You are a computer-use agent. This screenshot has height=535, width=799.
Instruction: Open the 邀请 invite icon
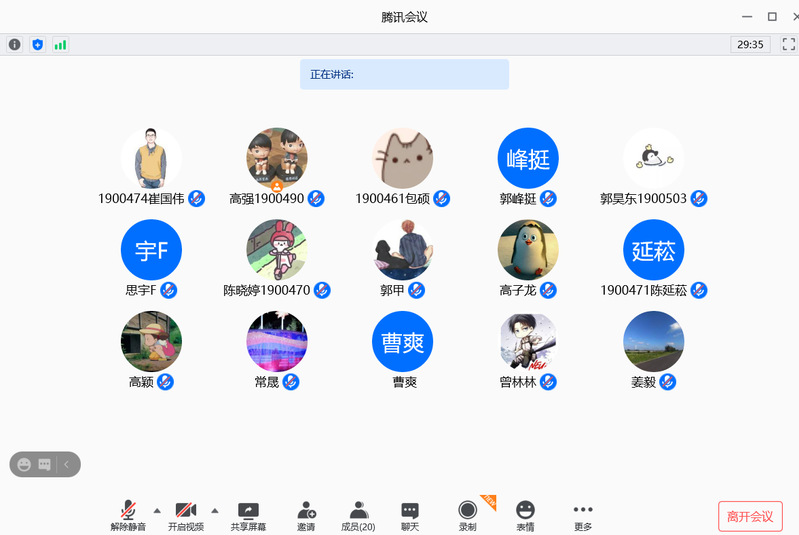[x=306, y=513]
